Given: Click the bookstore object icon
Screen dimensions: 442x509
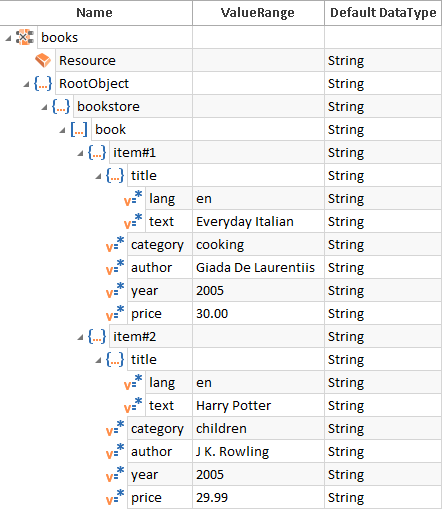Looking at the screenshot, I should tap(61, 106).
